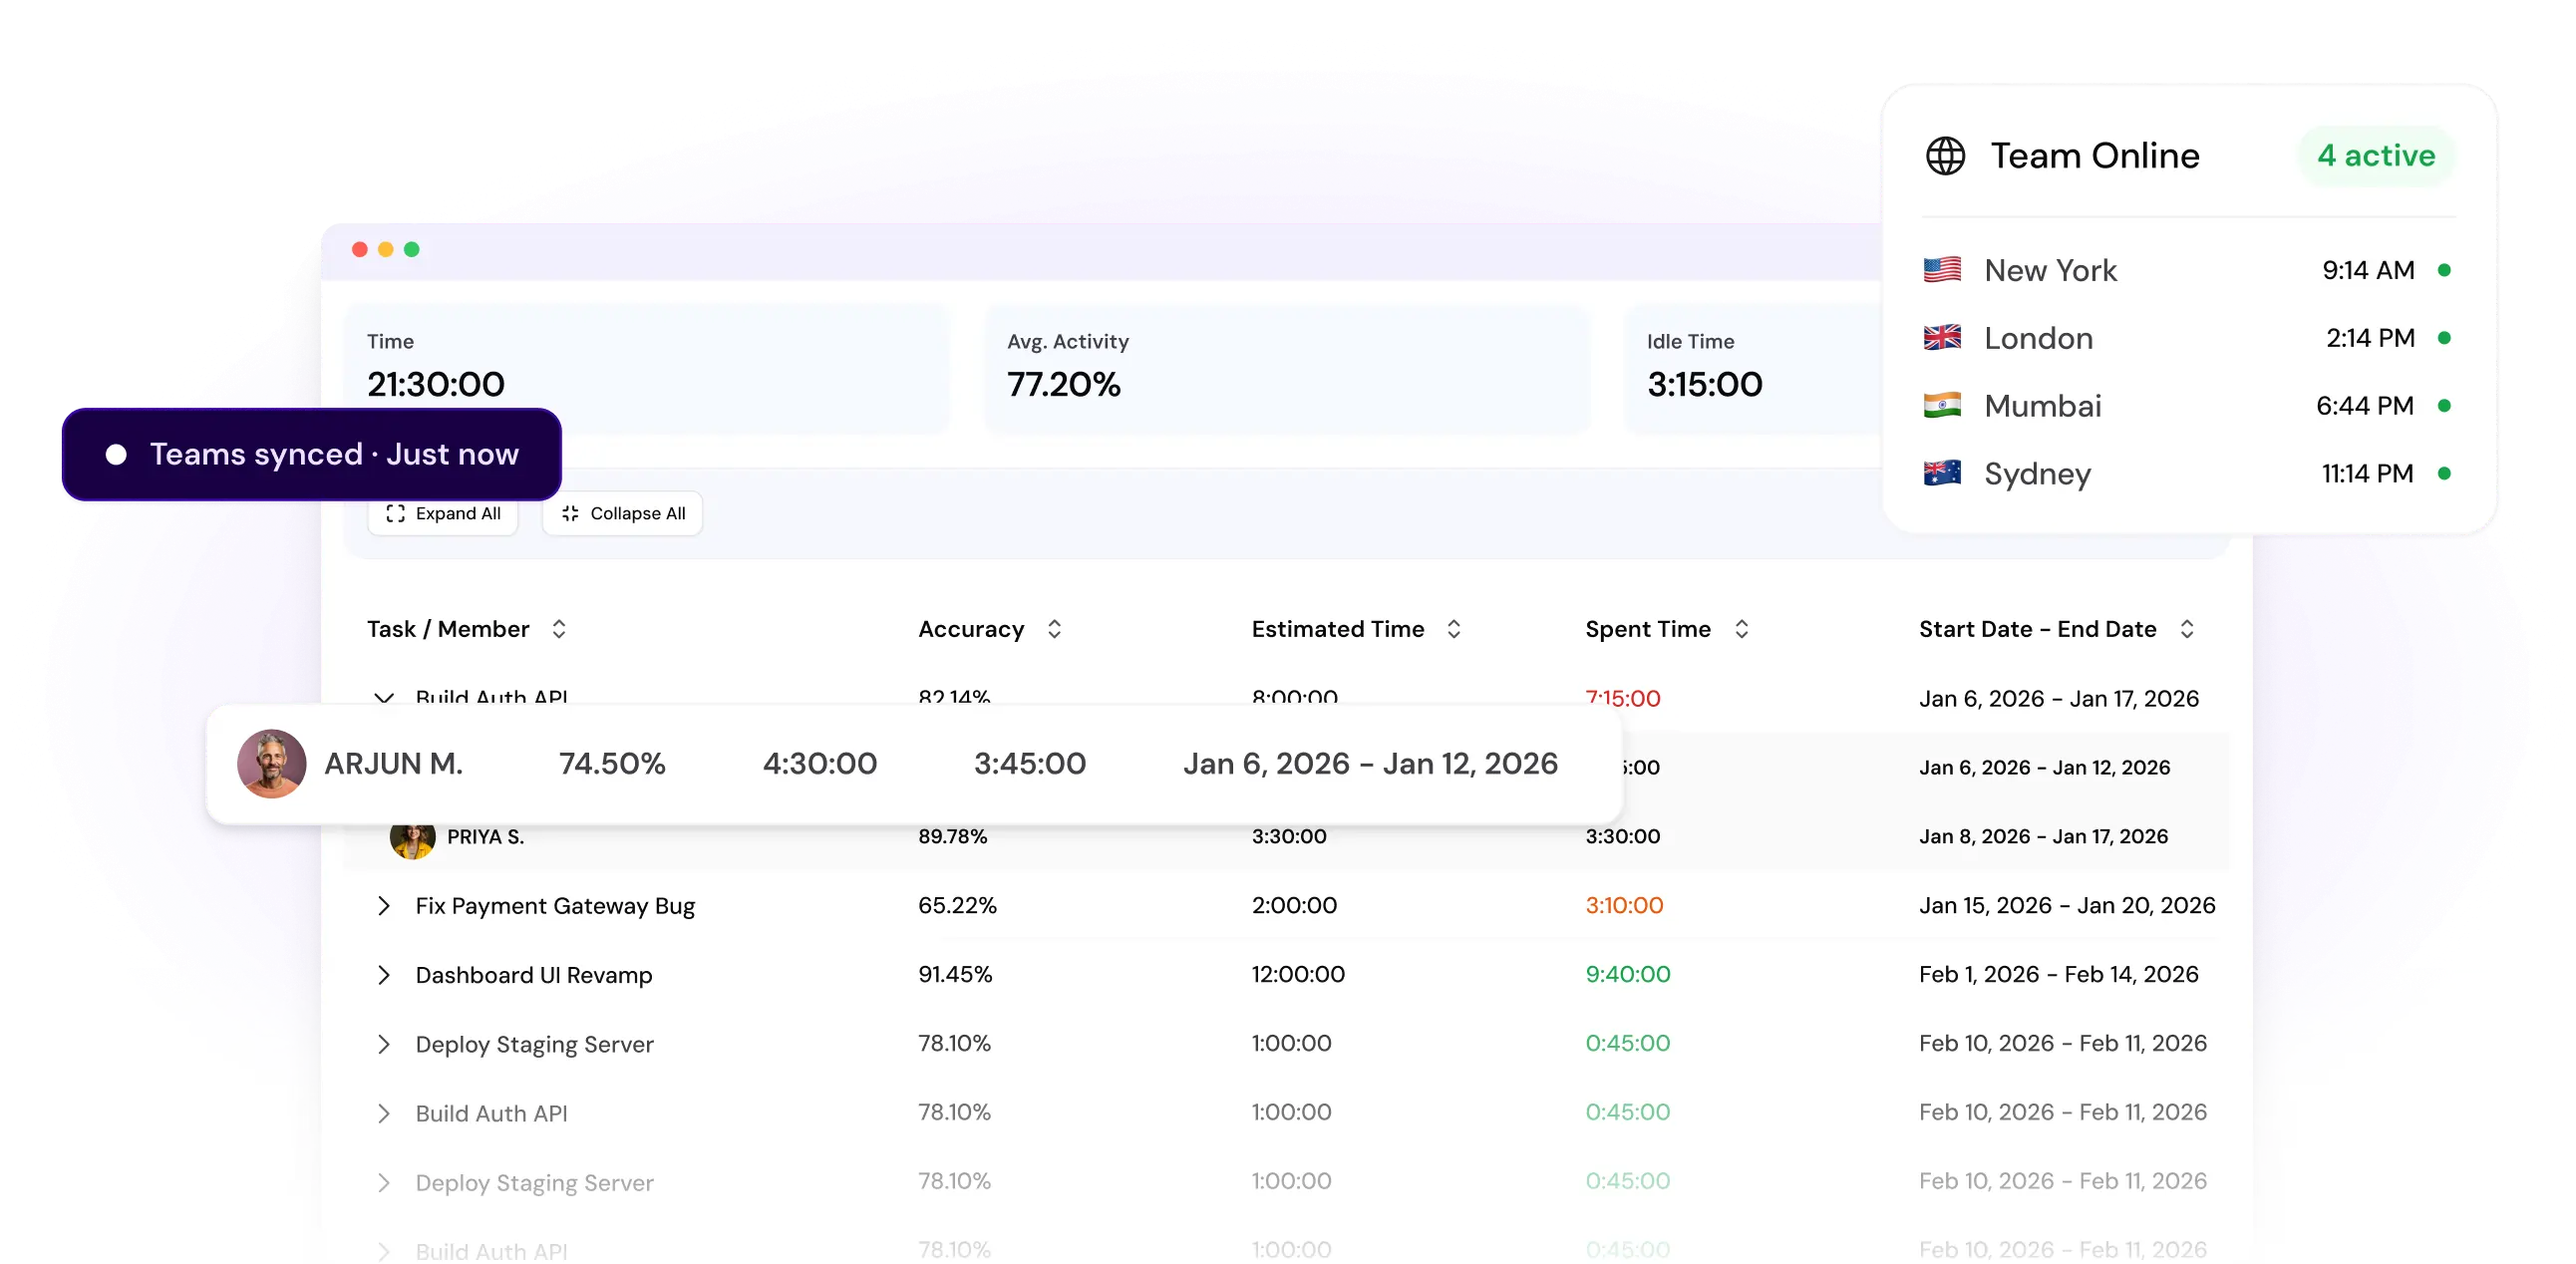The image size is (2576, 1264).
Task: Click the green status dot for Sydney
Action: (2444, 473)
